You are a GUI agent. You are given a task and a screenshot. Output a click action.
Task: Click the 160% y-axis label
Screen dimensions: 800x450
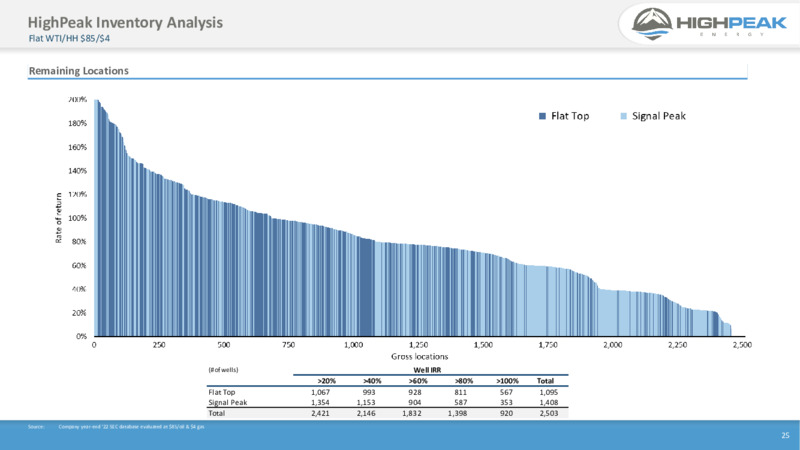point(78,147)
